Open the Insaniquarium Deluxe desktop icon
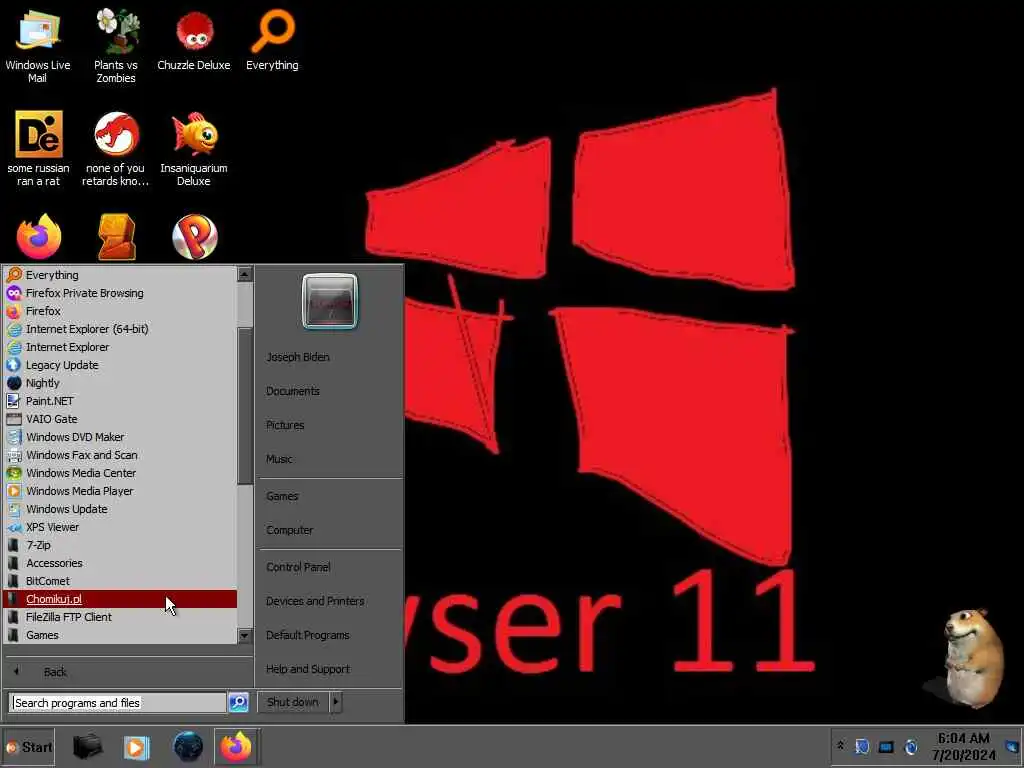This screenshot has width=1024, height=768. click(x=194, y=148)
